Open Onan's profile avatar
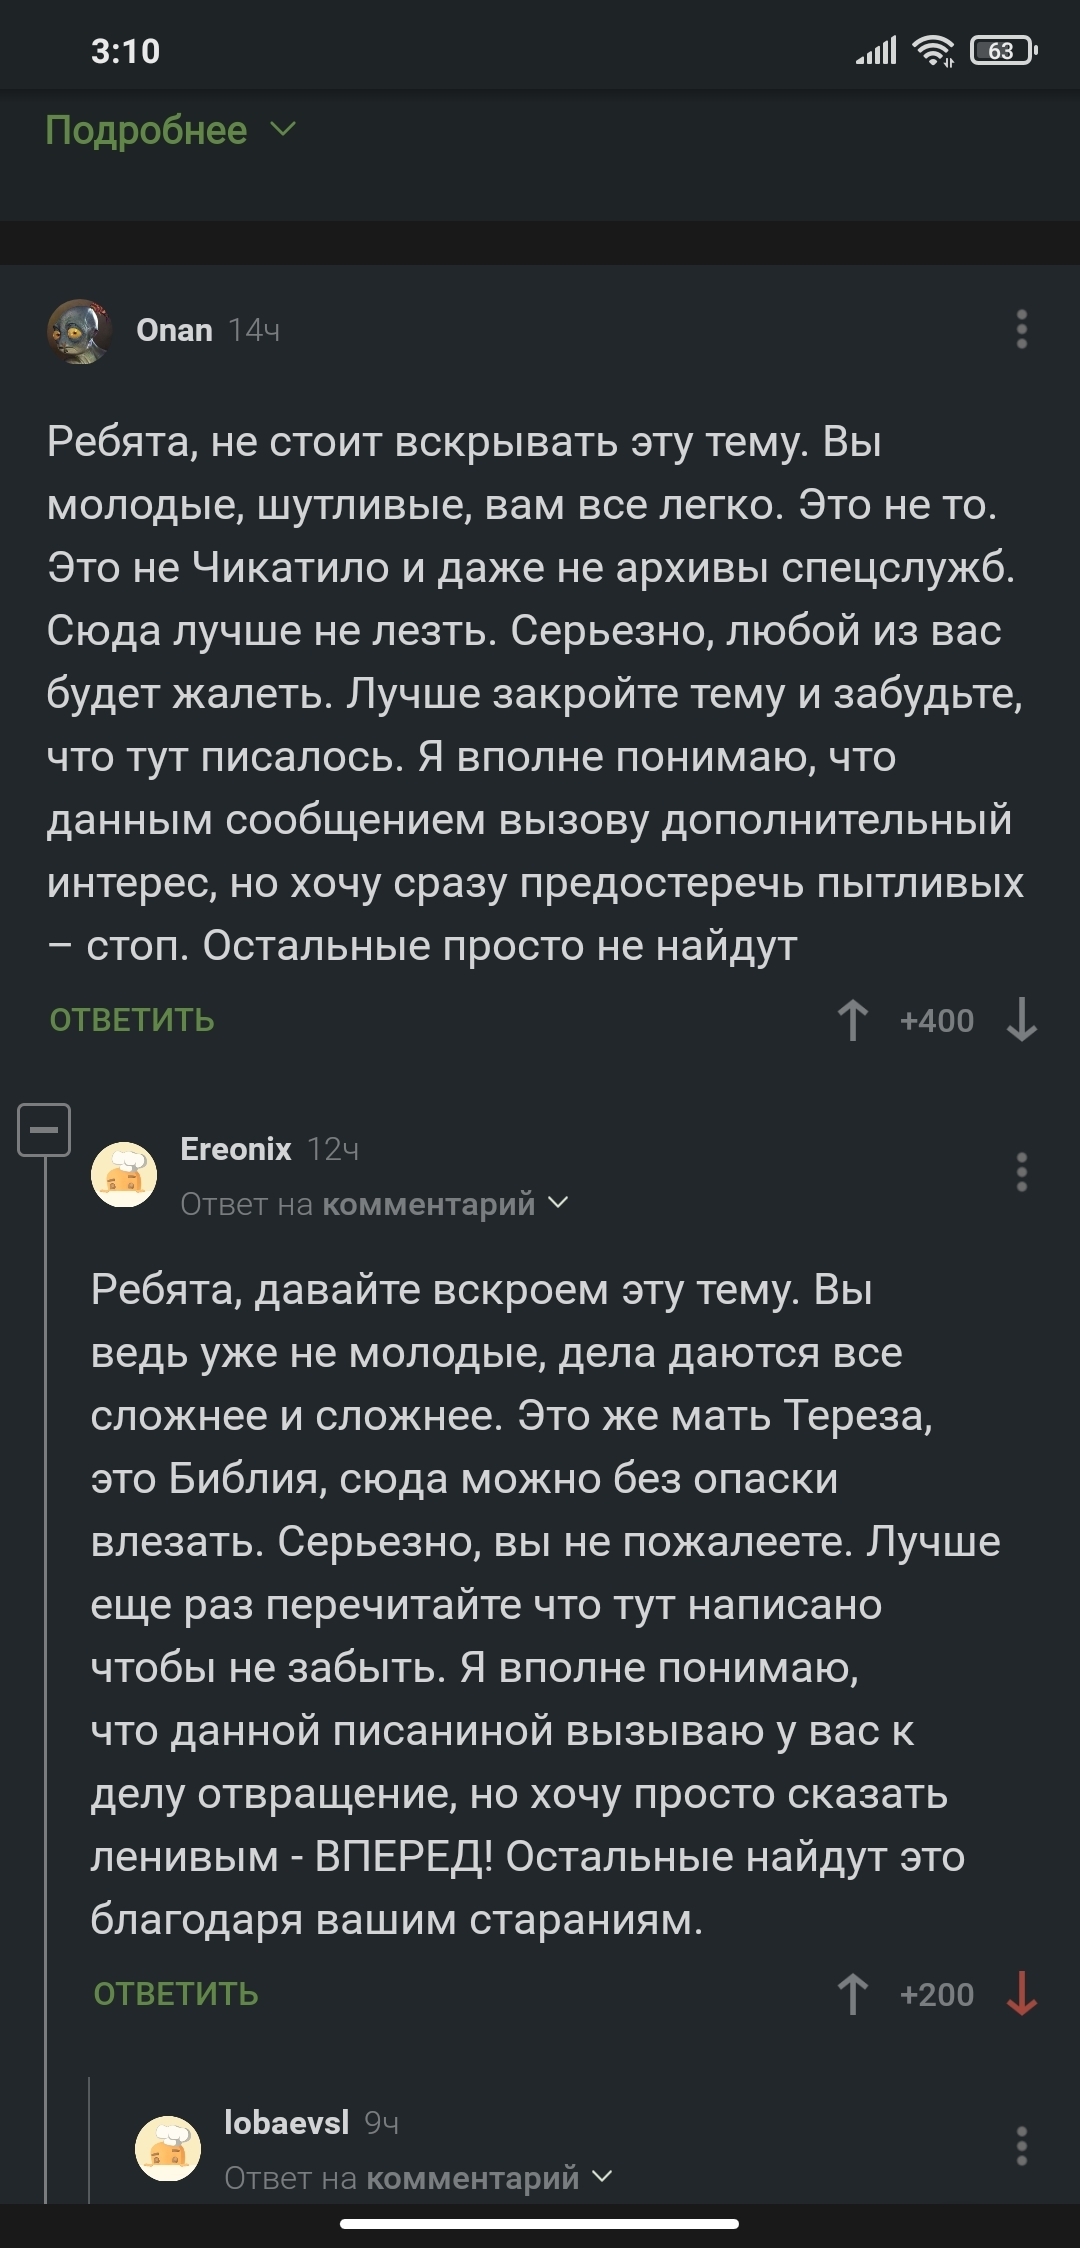Image resolution: width=1080 pixels, height=2248 pixels. pyautogui.click(x=79, y=331)
